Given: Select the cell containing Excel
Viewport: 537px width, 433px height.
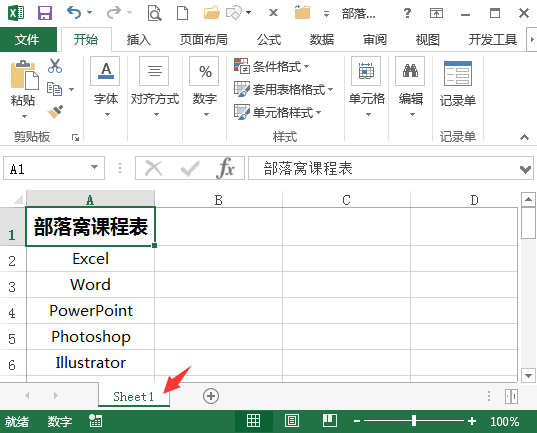Looking at the screenshot, I should coord(90,259).
